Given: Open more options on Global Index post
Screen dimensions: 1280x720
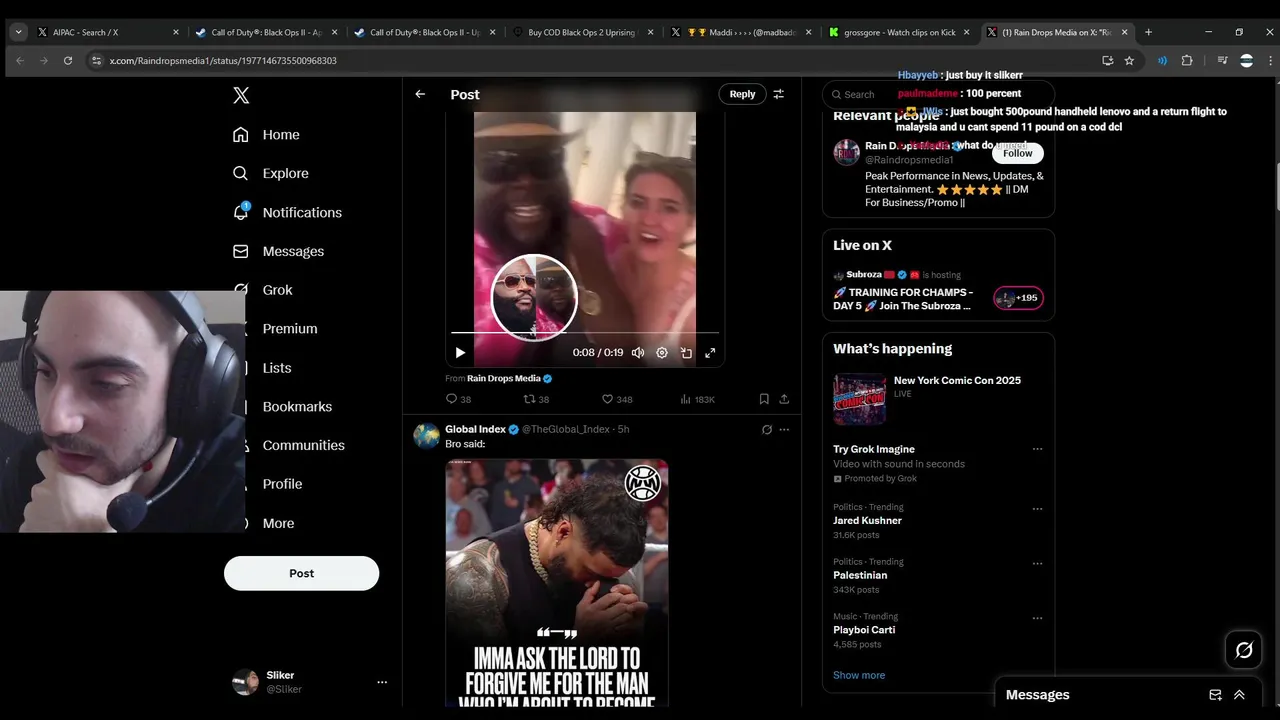Looking at the screenshot, I should pyautogui.click(x=784, y=429).
